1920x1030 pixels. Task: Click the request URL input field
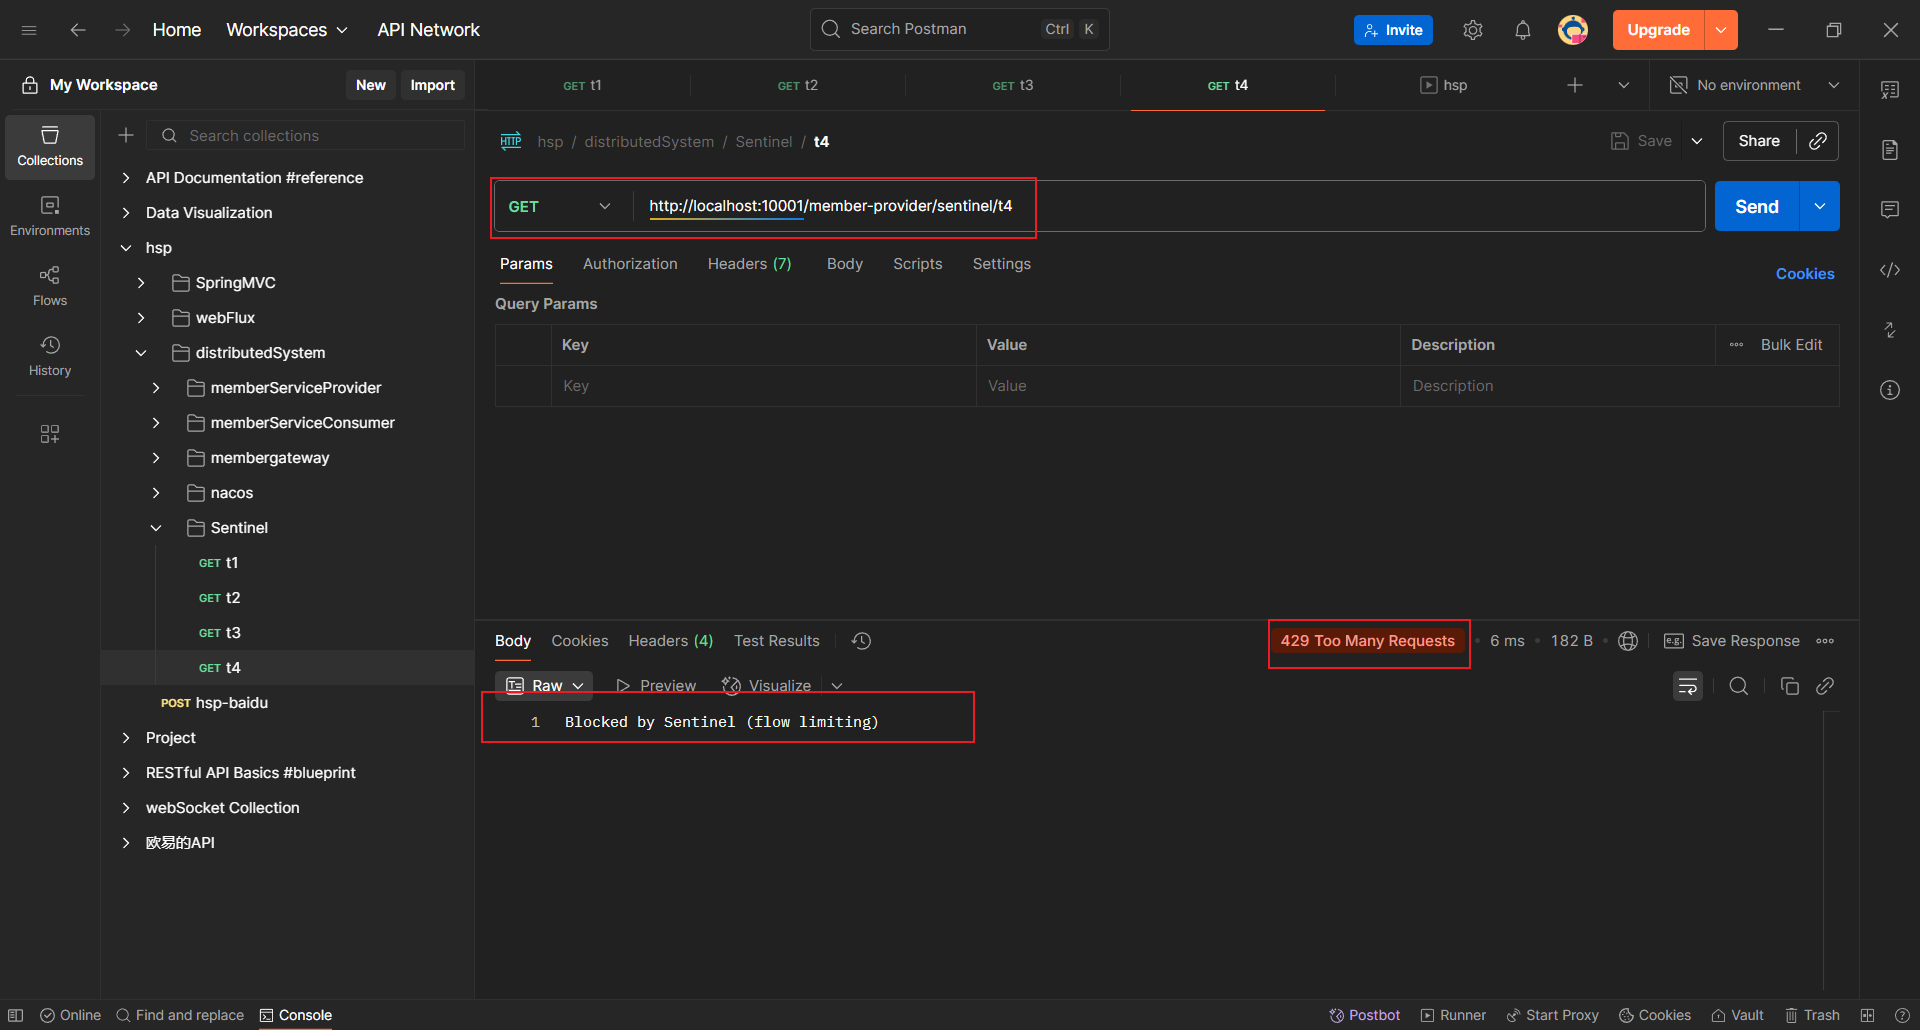pyautogui.click(x=1160, y=206)
